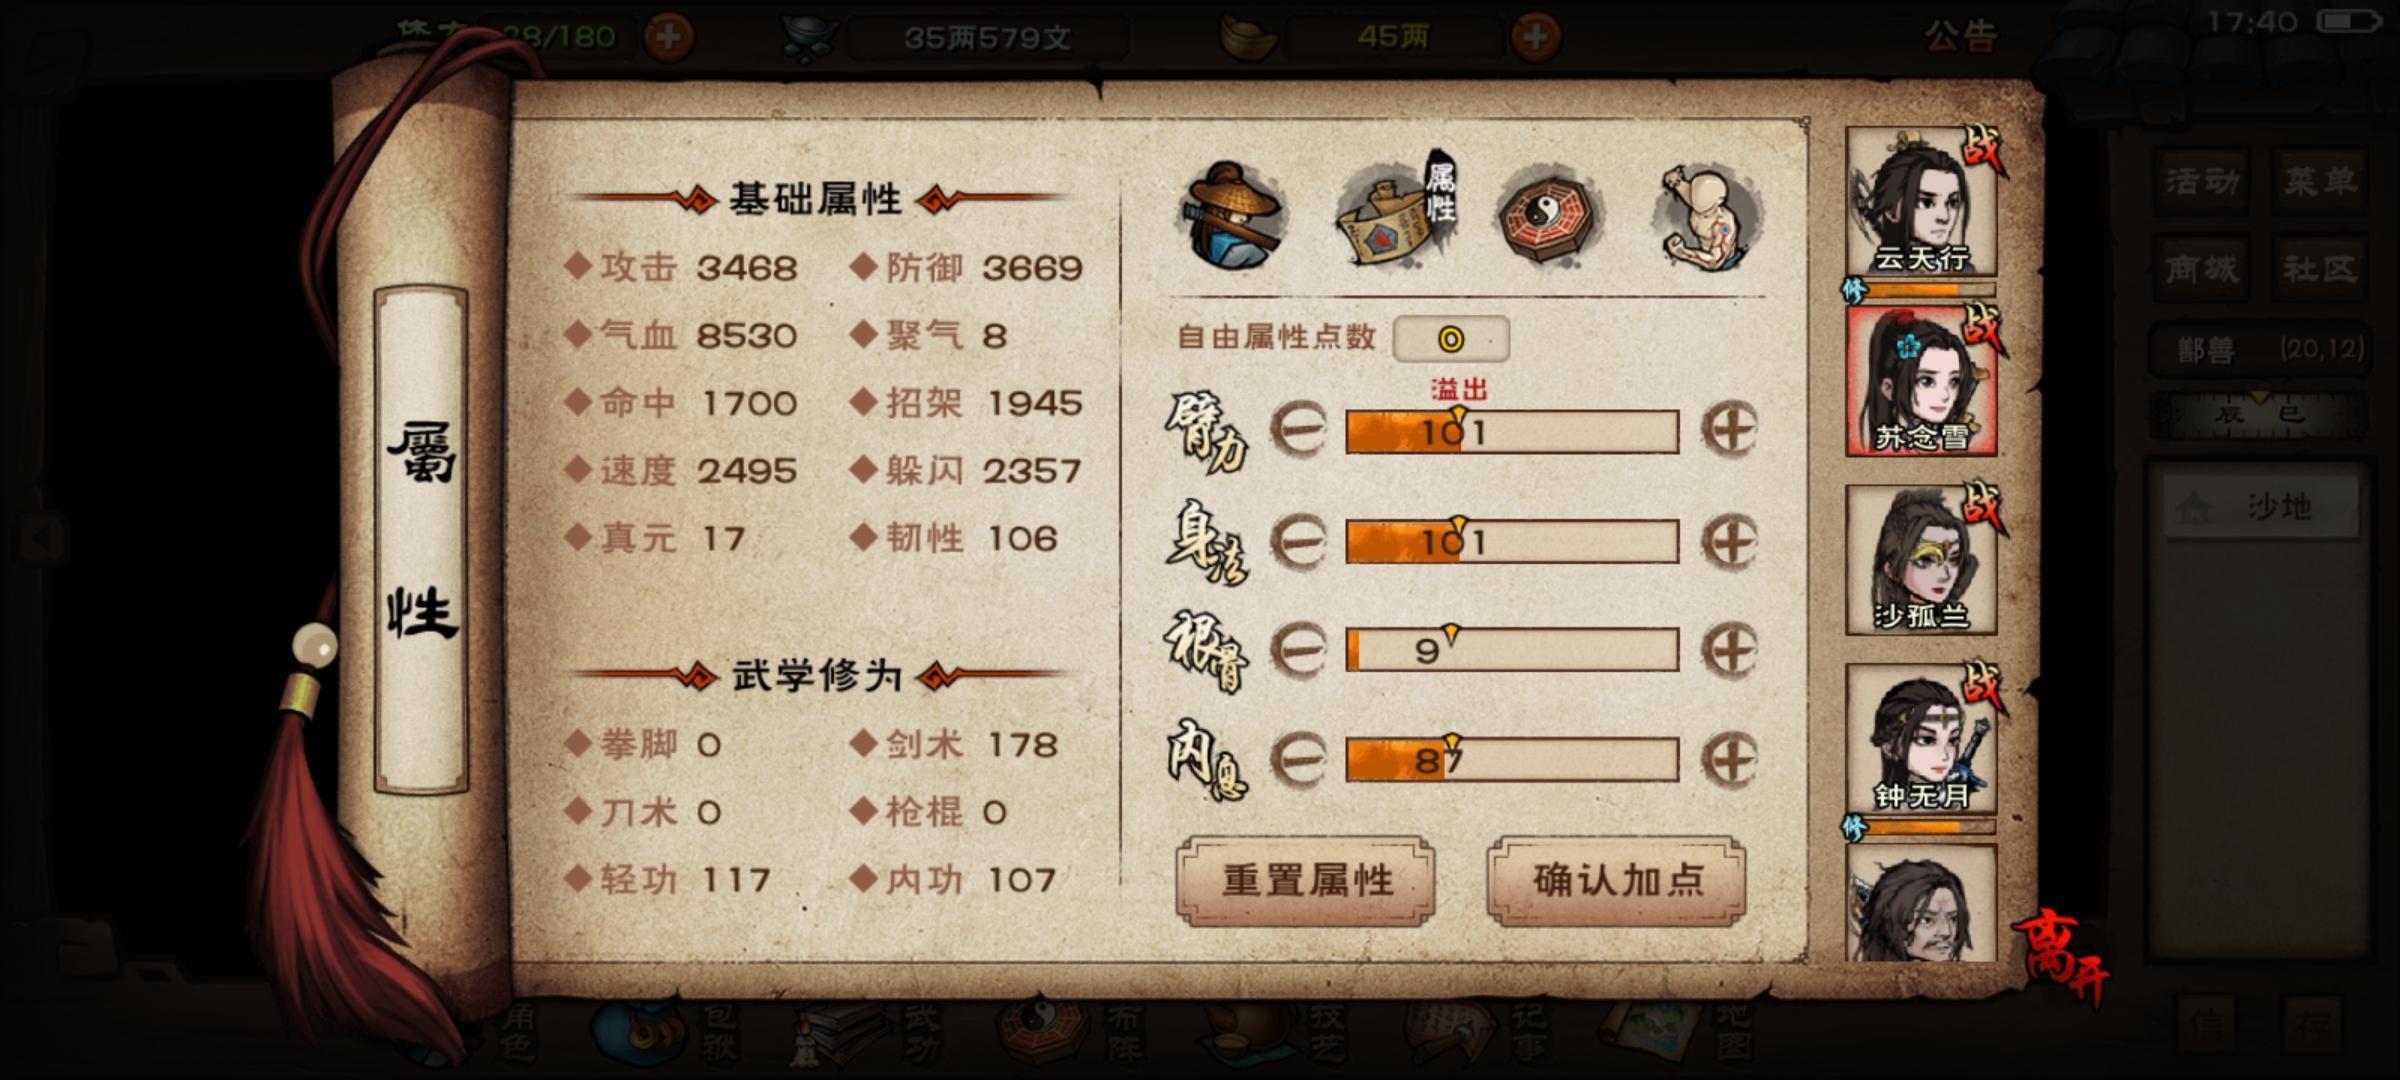Image resolution: width=2400 pixels, height=1080 pixels.
Task: Add gold ingots with the plus icon
Action: (x=1535, y=37)
